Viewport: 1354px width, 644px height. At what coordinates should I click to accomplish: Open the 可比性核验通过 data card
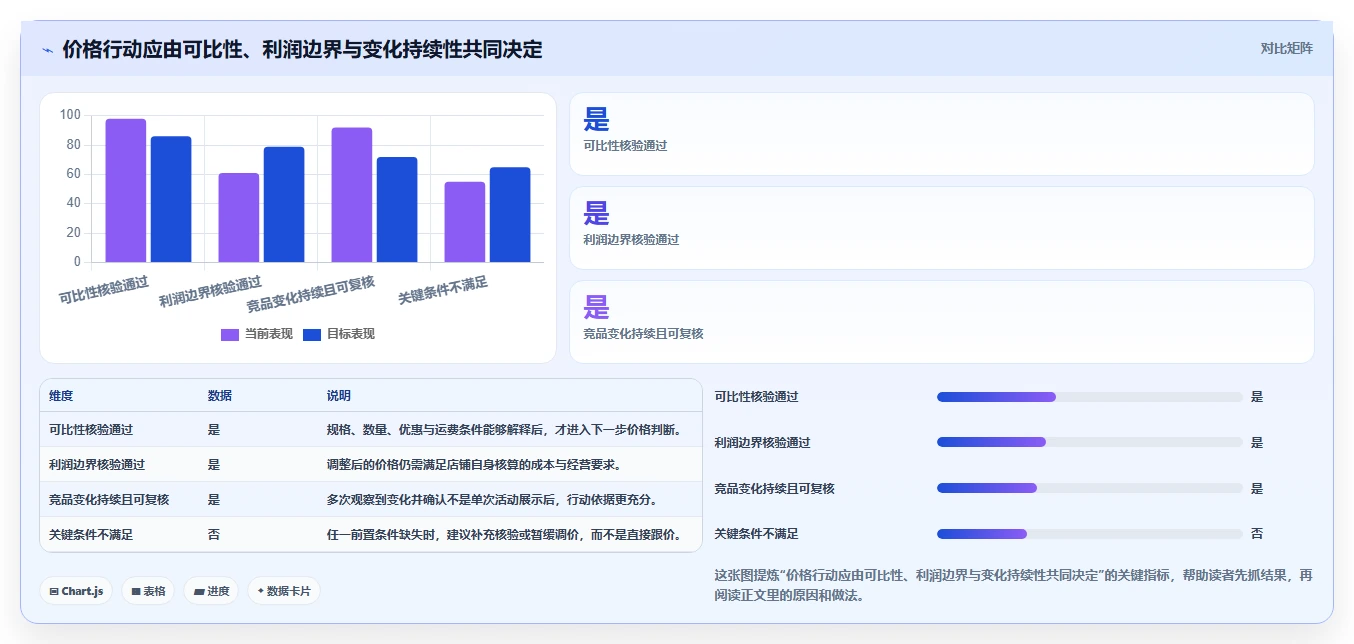tap(941, 134)
